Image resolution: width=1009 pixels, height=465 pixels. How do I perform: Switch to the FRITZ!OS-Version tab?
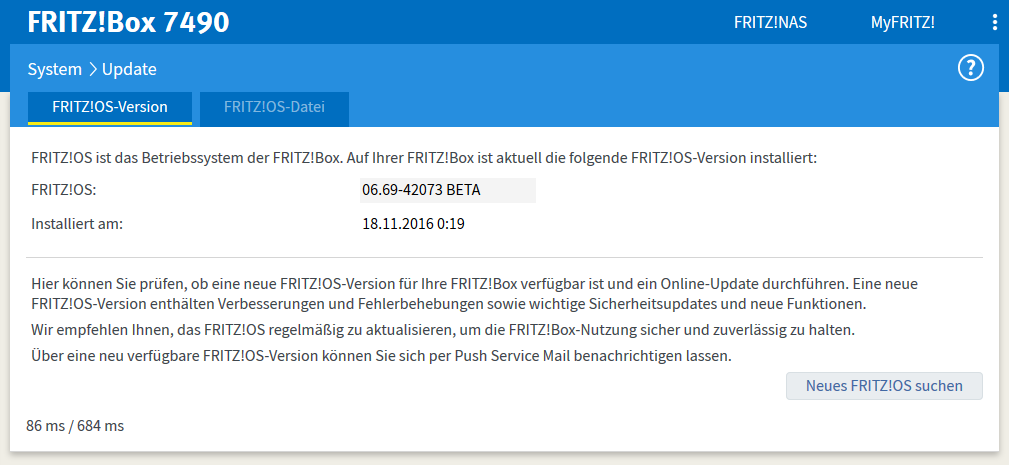click(110, 107)
